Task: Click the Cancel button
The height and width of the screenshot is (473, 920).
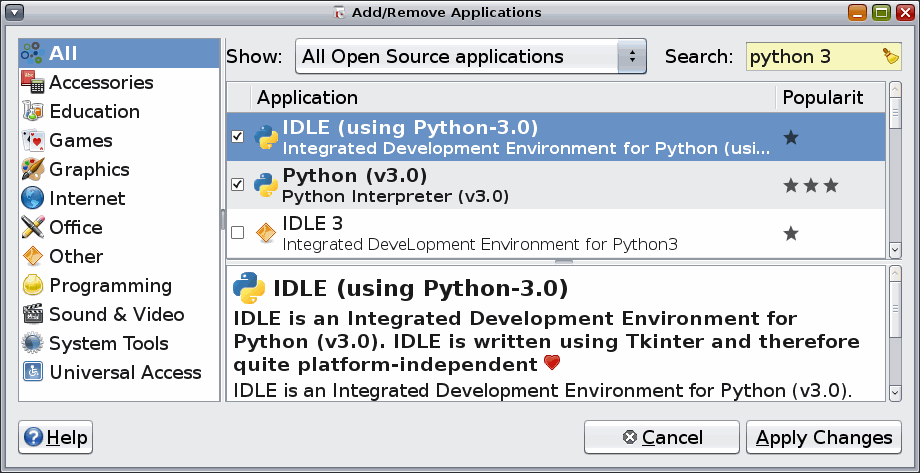Action: tap(661, 437)
